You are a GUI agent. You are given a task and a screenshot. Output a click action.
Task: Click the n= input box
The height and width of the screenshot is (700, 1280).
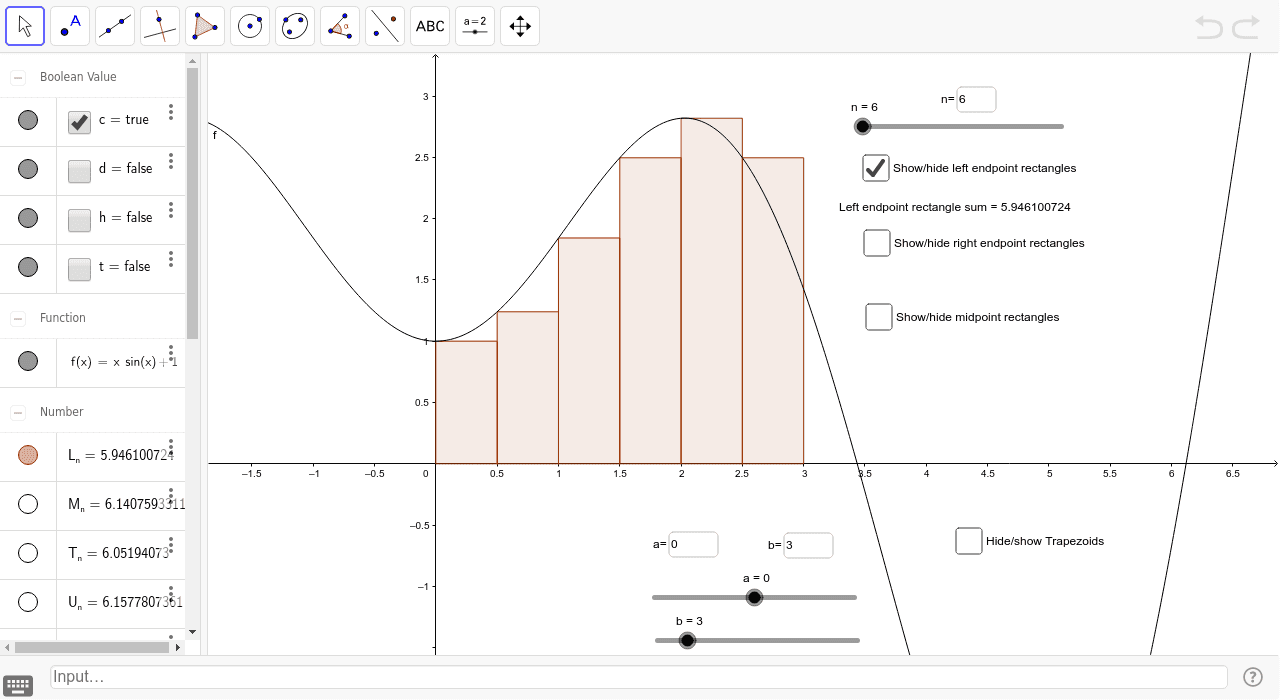point(976,99)
